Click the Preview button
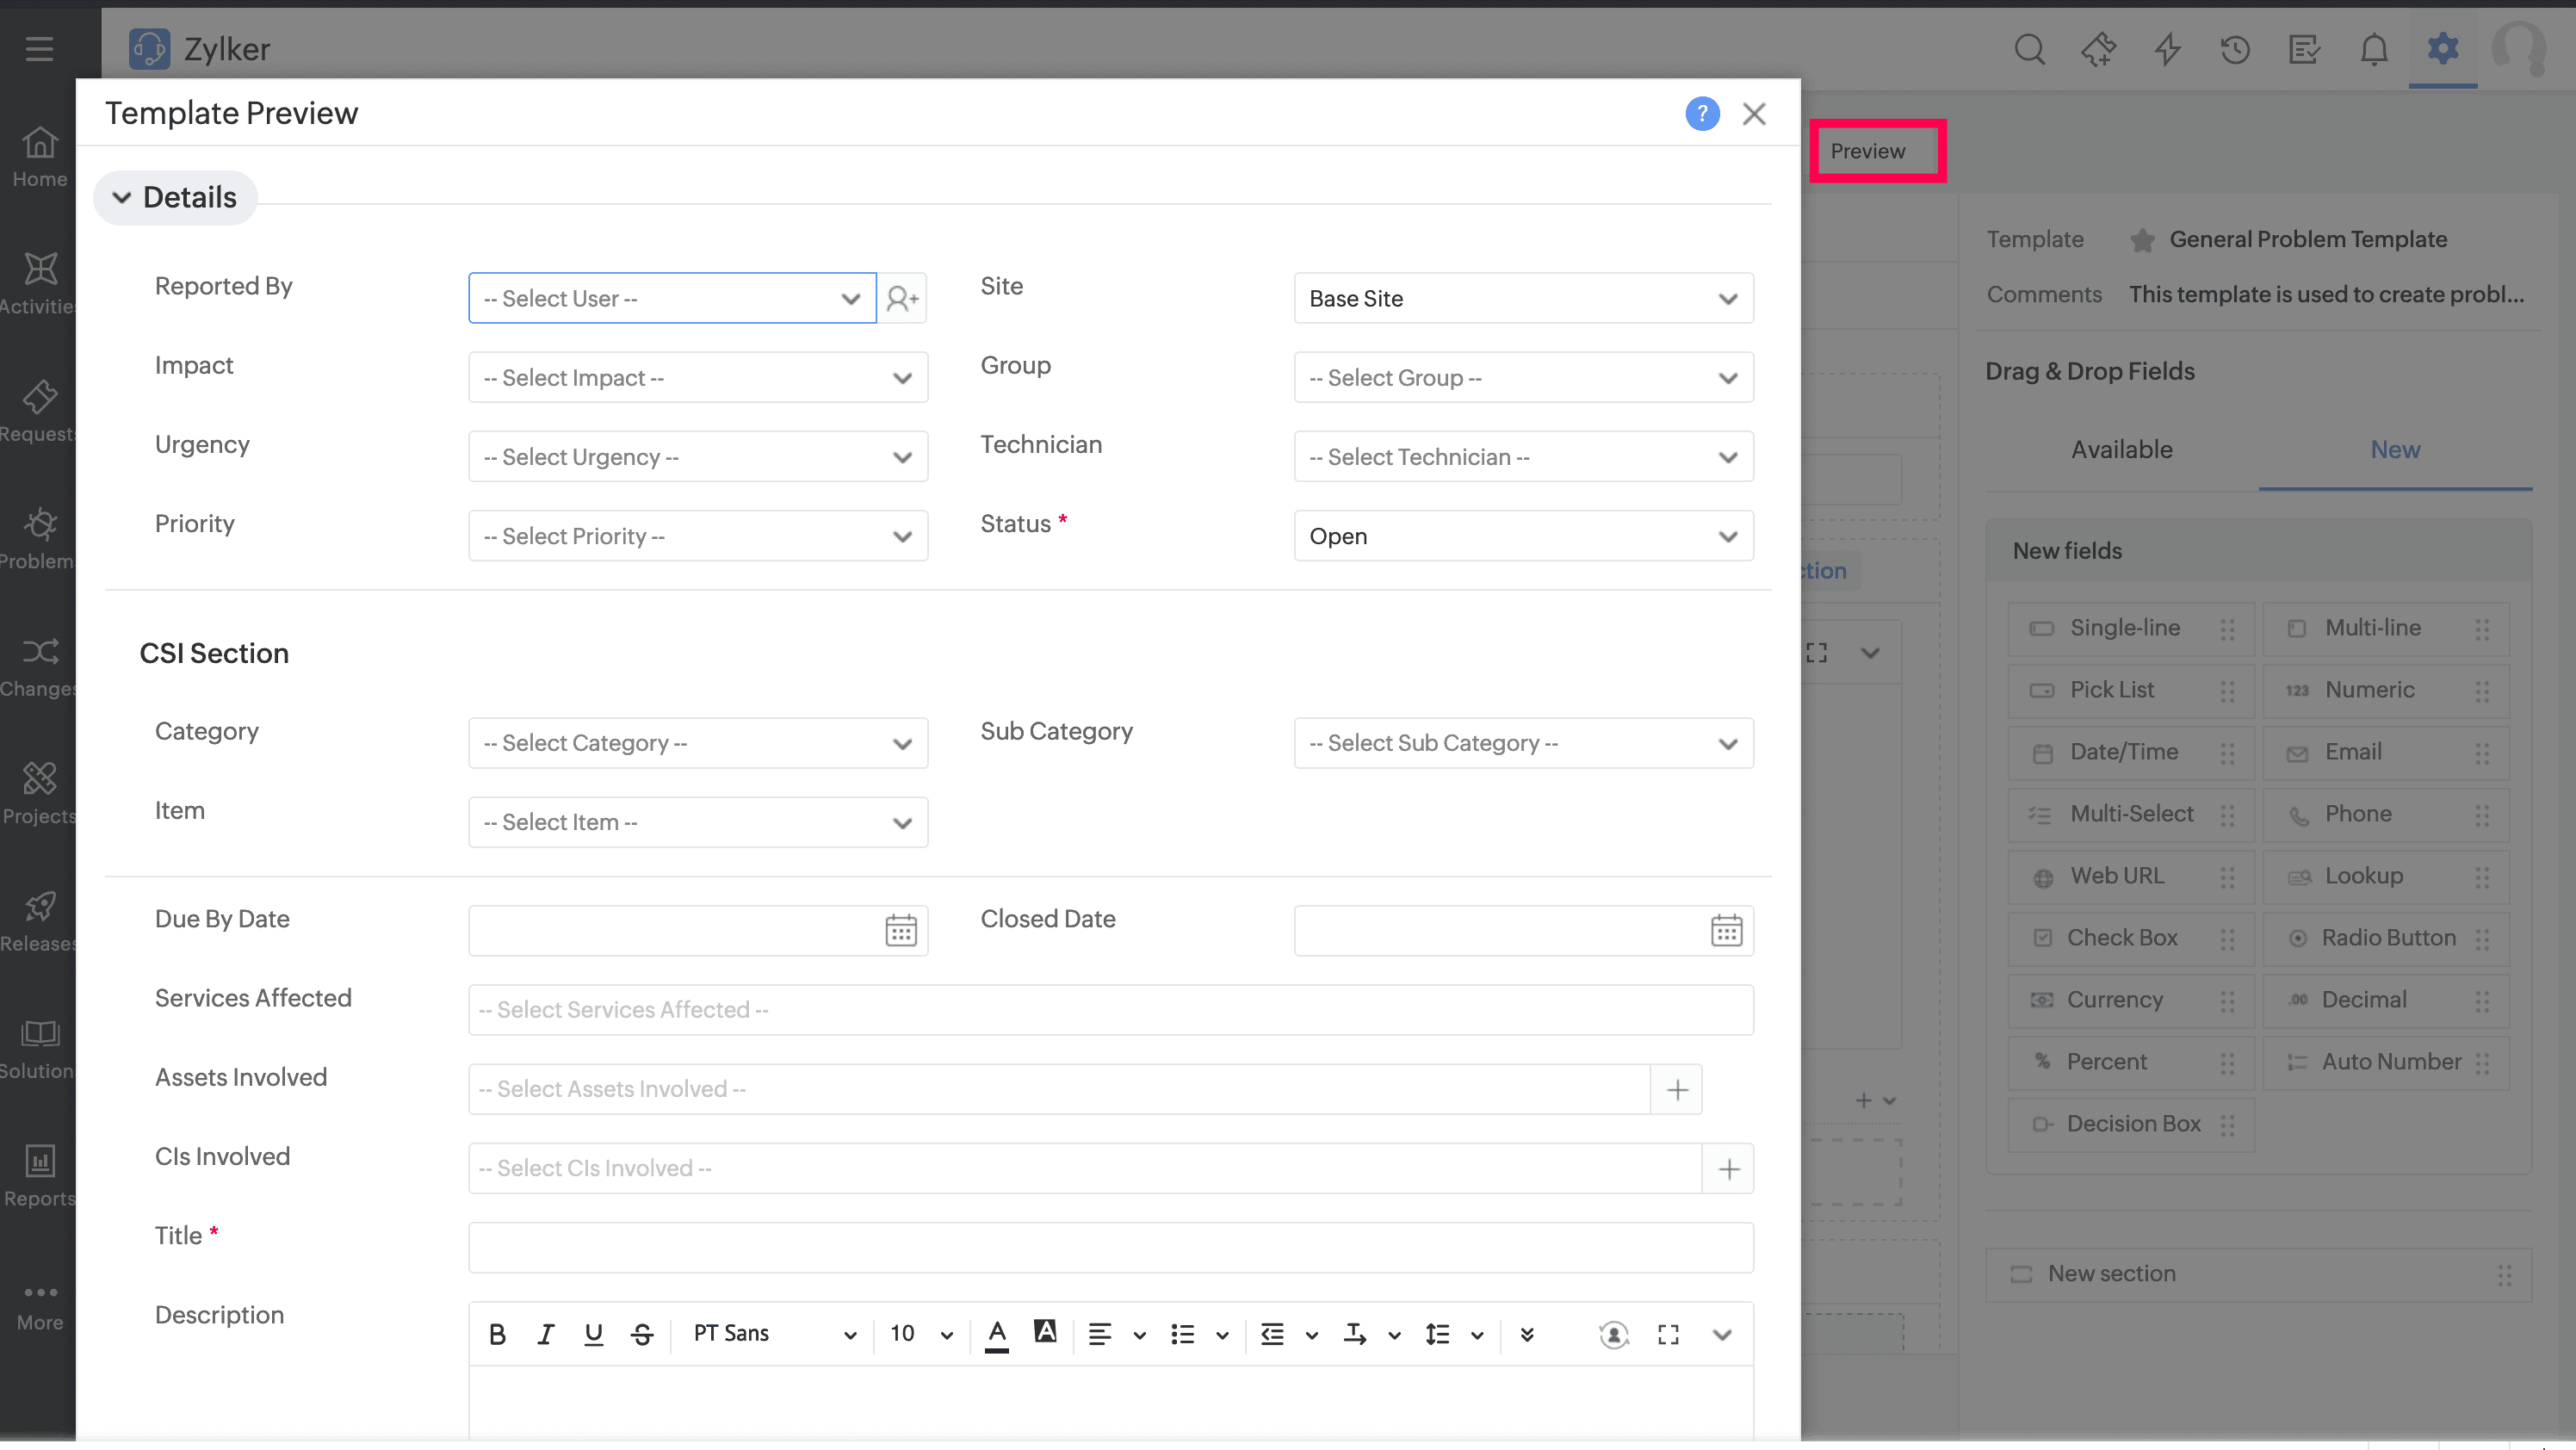2576x1450 pixels. [1867, 151]
